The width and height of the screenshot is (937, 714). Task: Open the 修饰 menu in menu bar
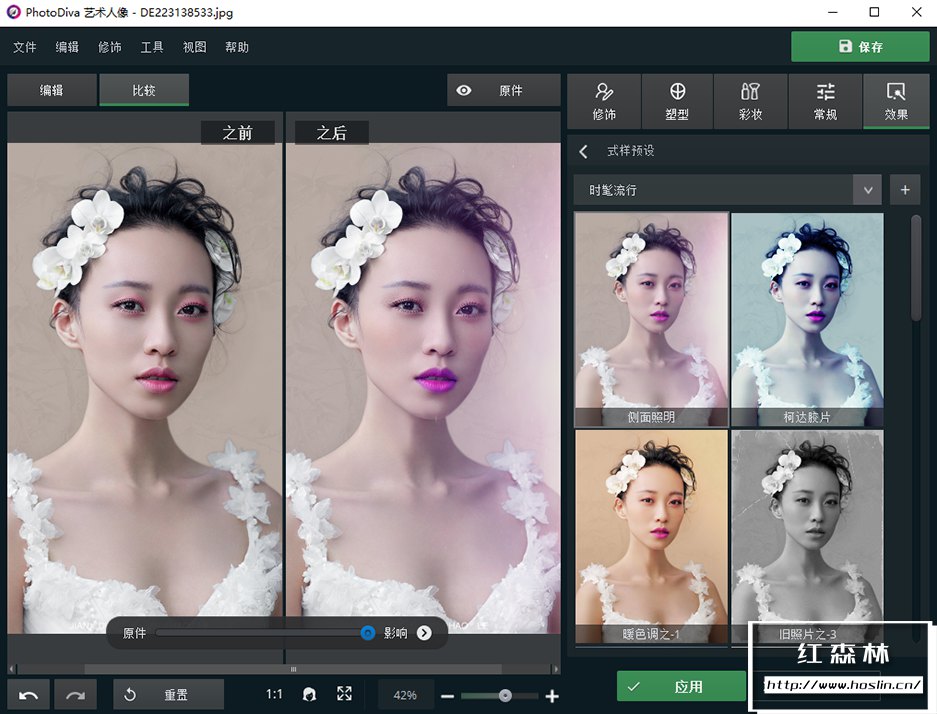(109, 47)
